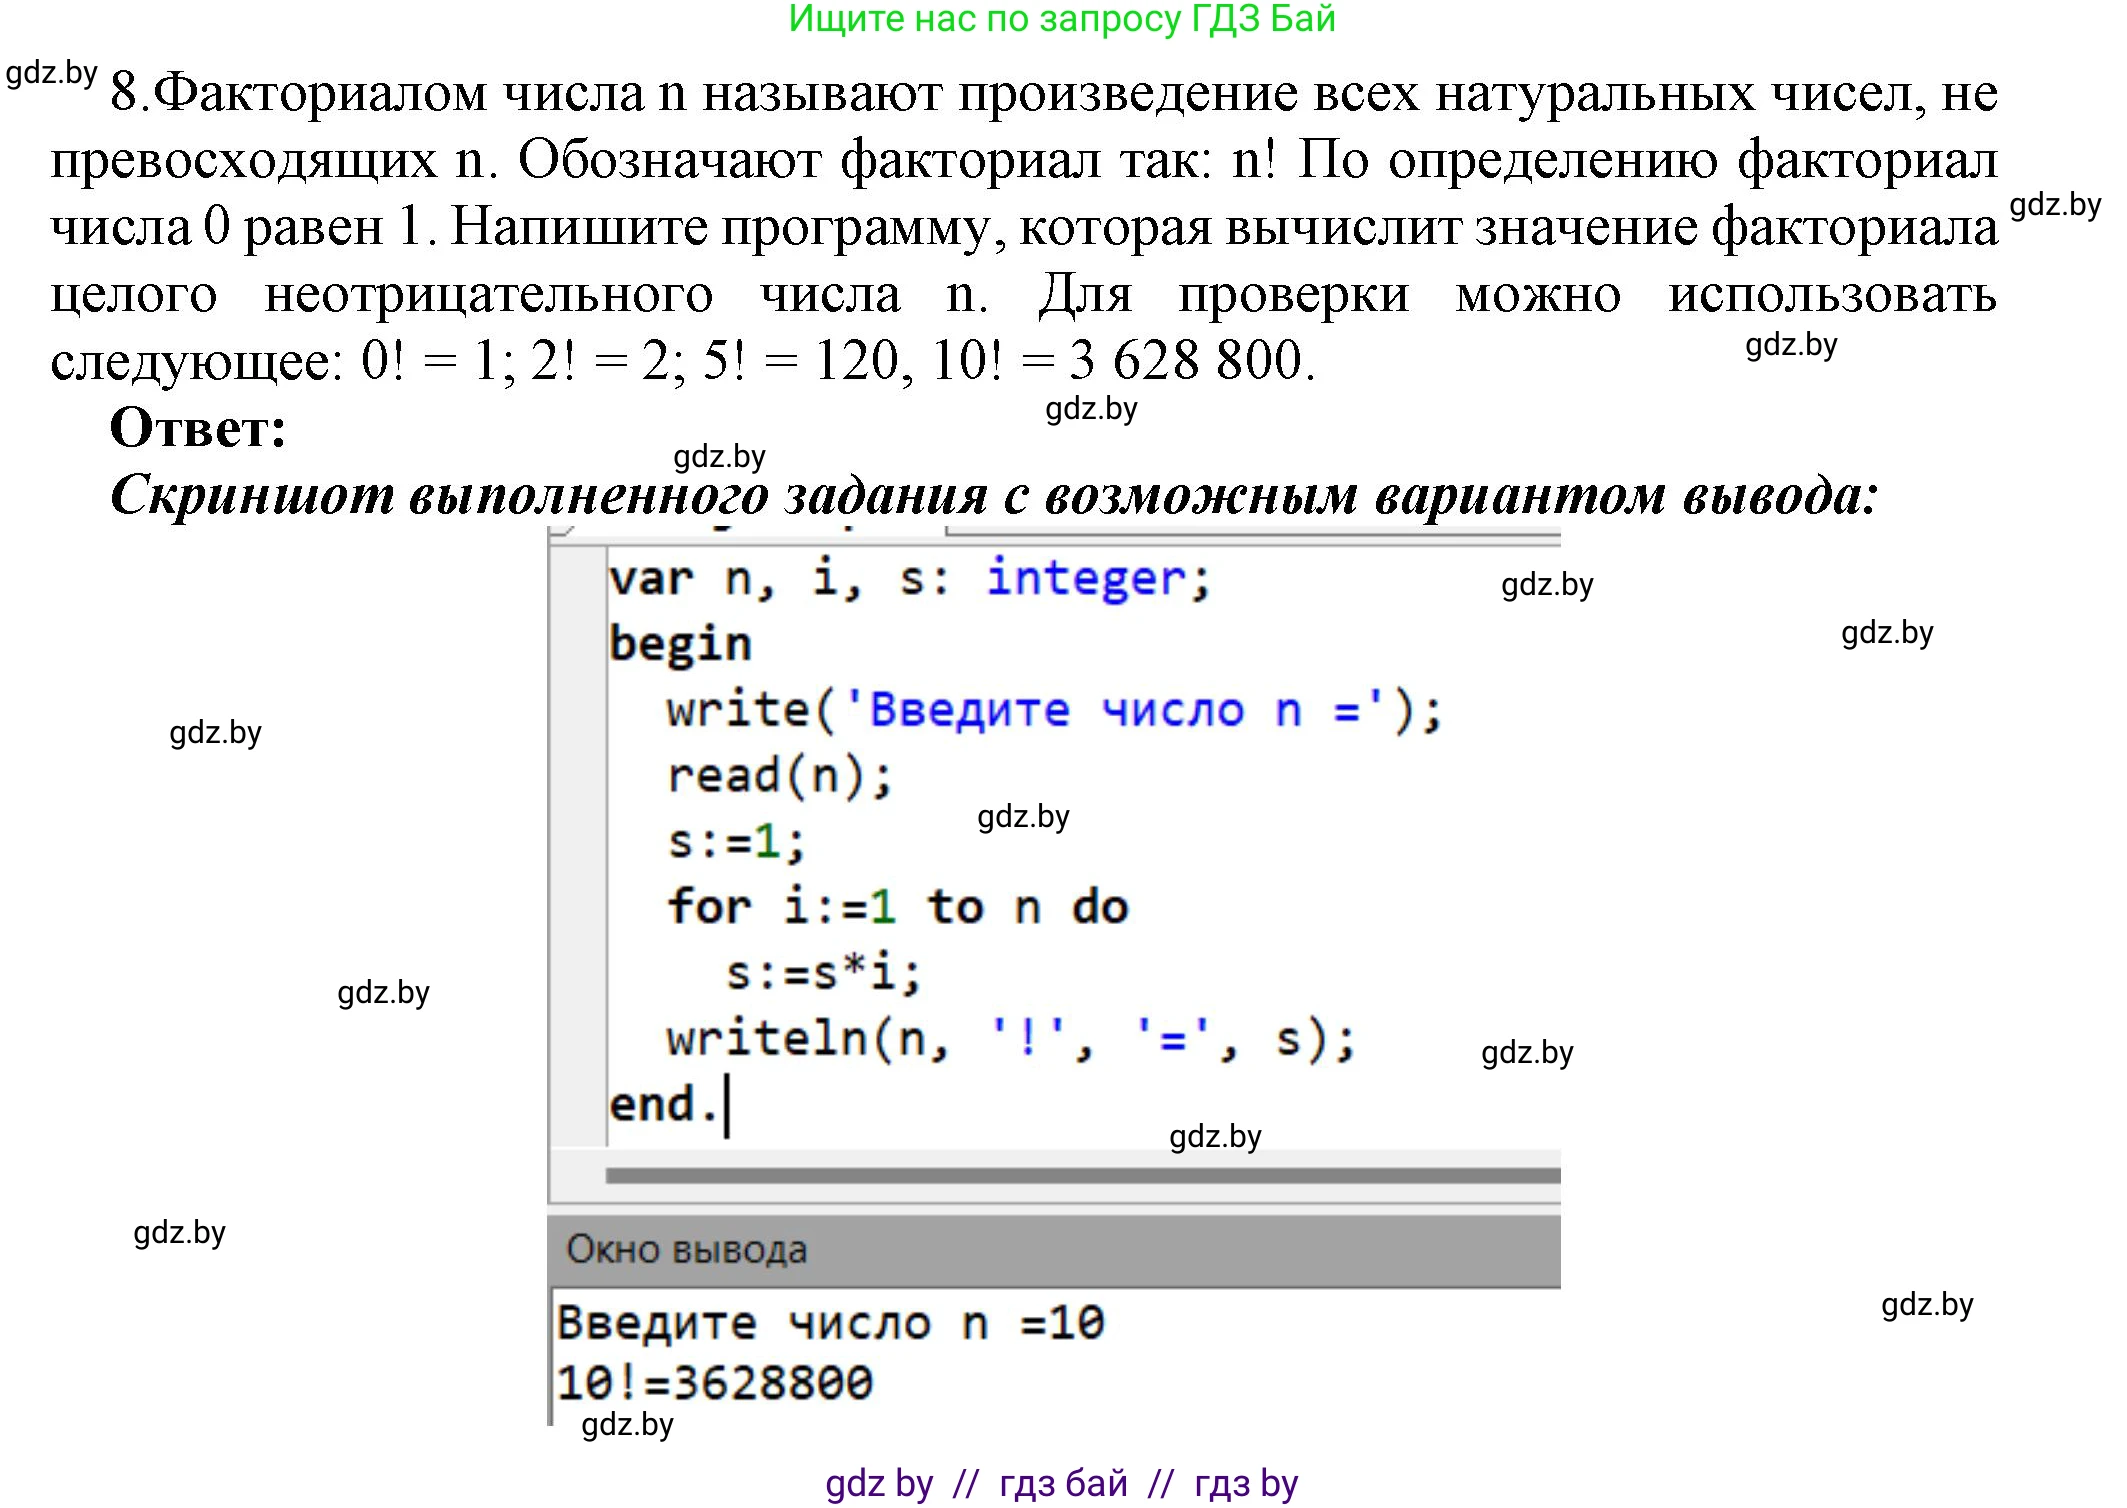This screenshot has width=2127, height=1508.
Task: Select the result line "10!=3628800"
Action: pyautogui.click(x=715, y=1383)
